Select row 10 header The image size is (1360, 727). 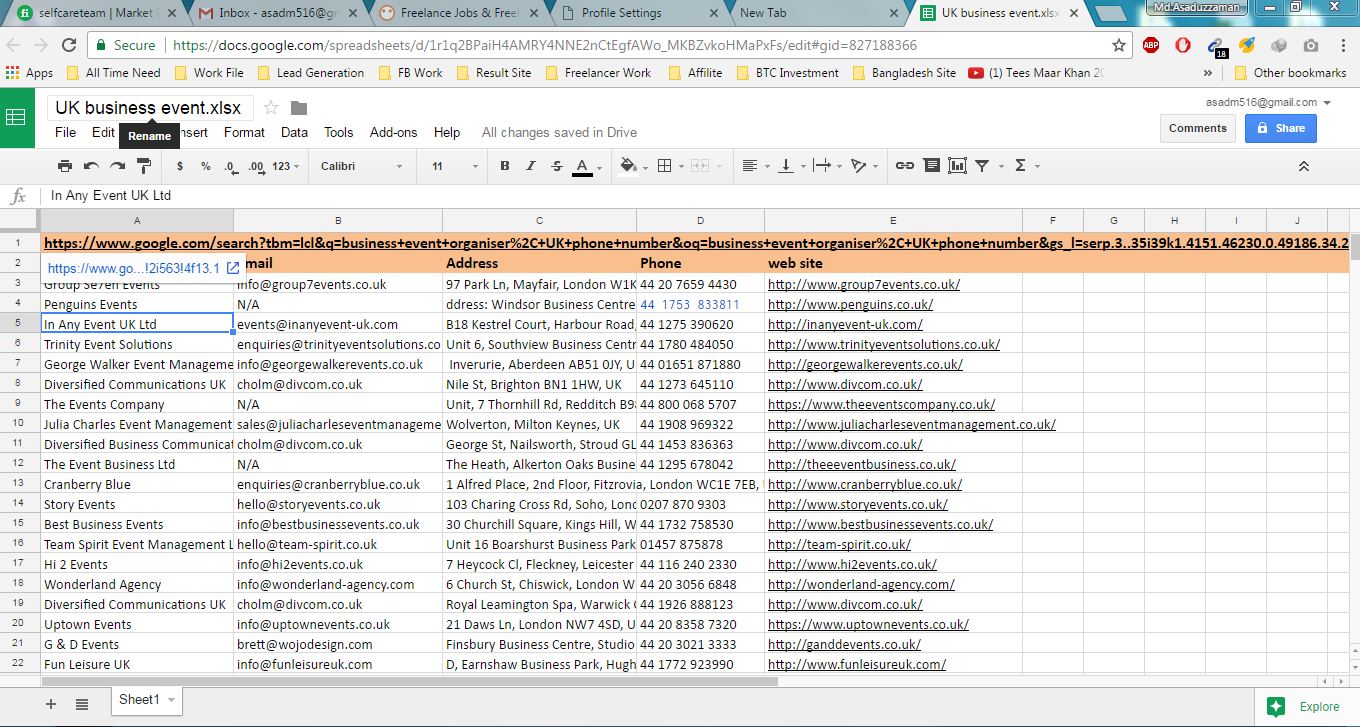[x=20, y=424]
